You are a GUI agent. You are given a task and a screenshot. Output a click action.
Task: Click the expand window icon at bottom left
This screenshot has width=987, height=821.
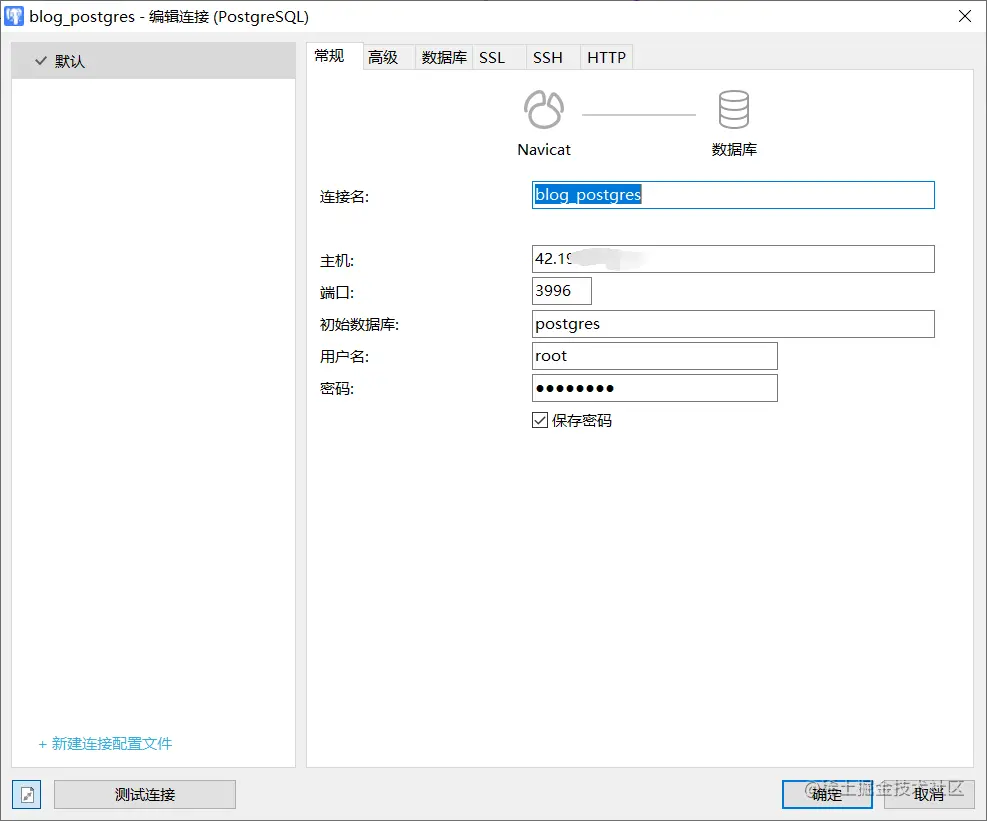(26, 794)
